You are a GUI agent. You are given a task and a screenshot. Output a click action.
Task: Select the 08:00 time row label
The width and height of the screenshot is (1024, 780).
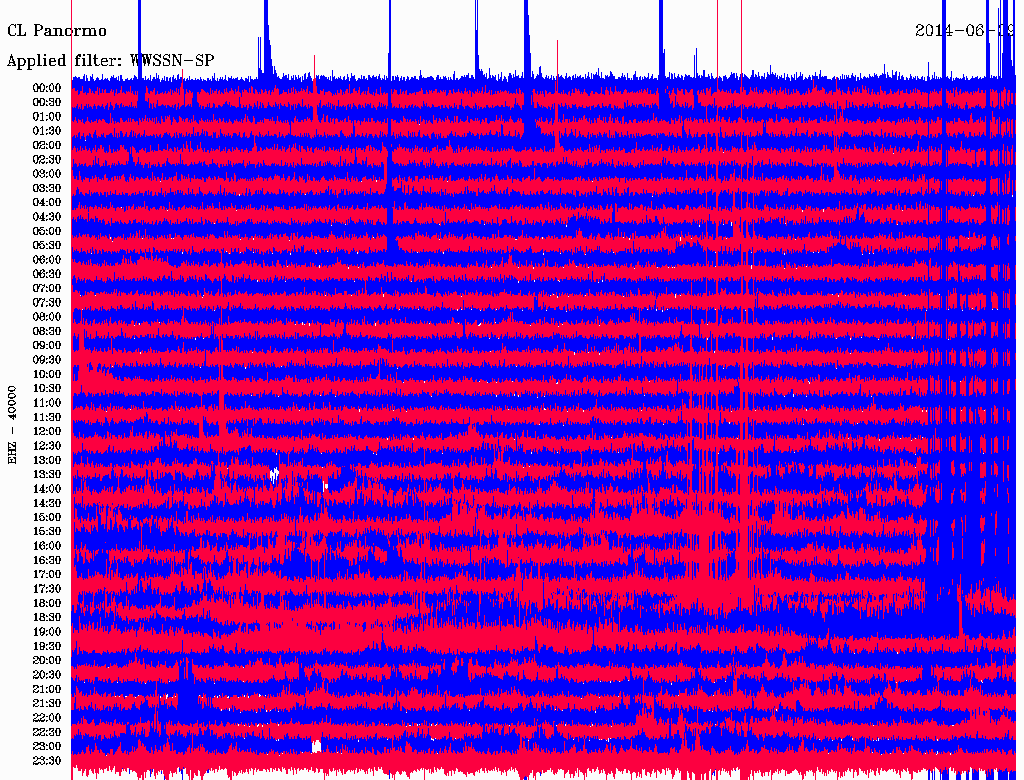point(47,317)
